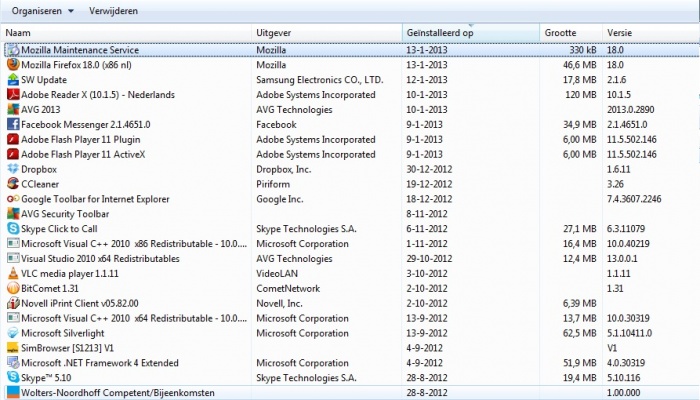Click the CCleaner icon in list
700x400 pixels.
(12, 184)
